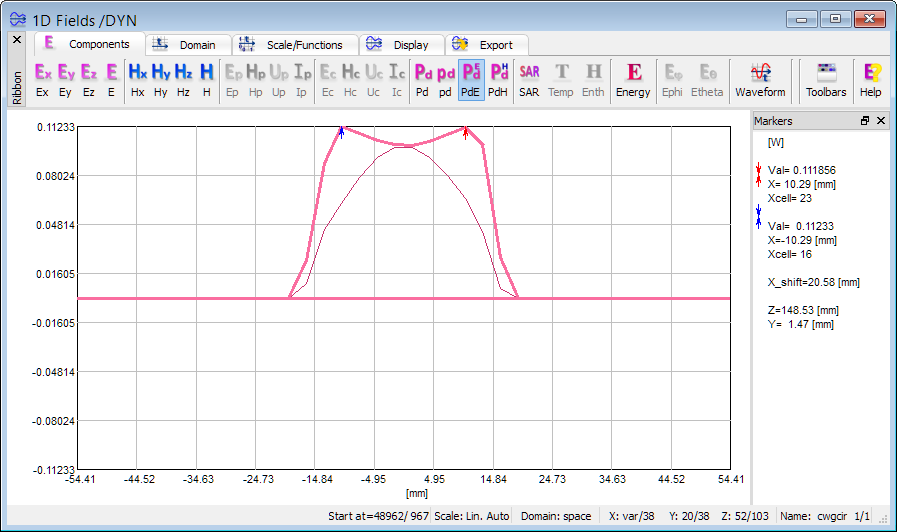
Task: Show the Hx magnetic field component
Action: pos(138,78)
